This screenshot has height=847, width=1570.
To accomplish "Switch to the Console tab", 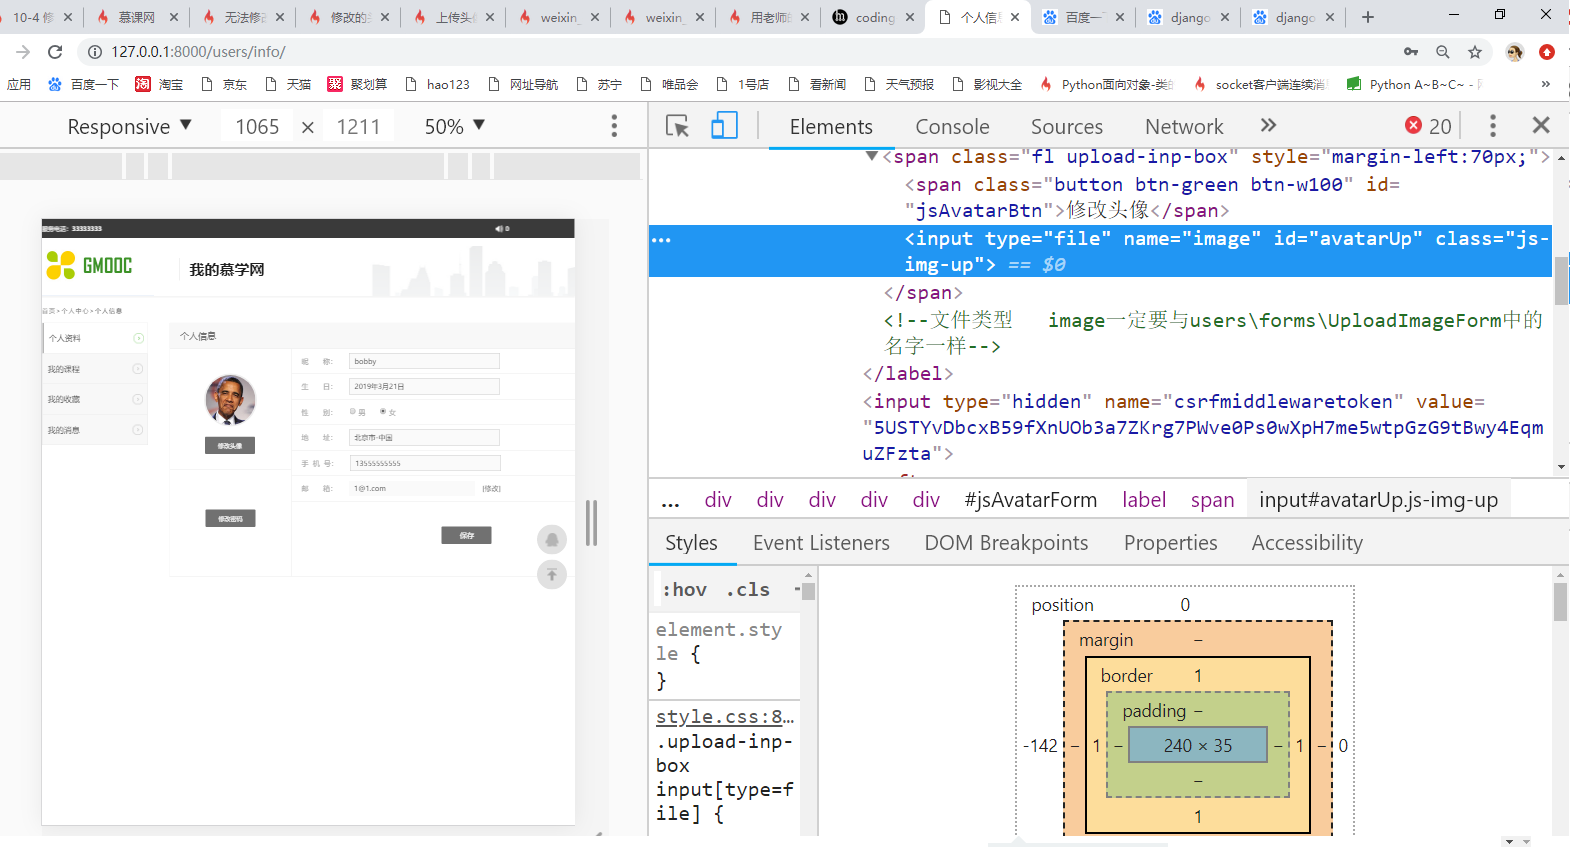I will tap(952, 127).
